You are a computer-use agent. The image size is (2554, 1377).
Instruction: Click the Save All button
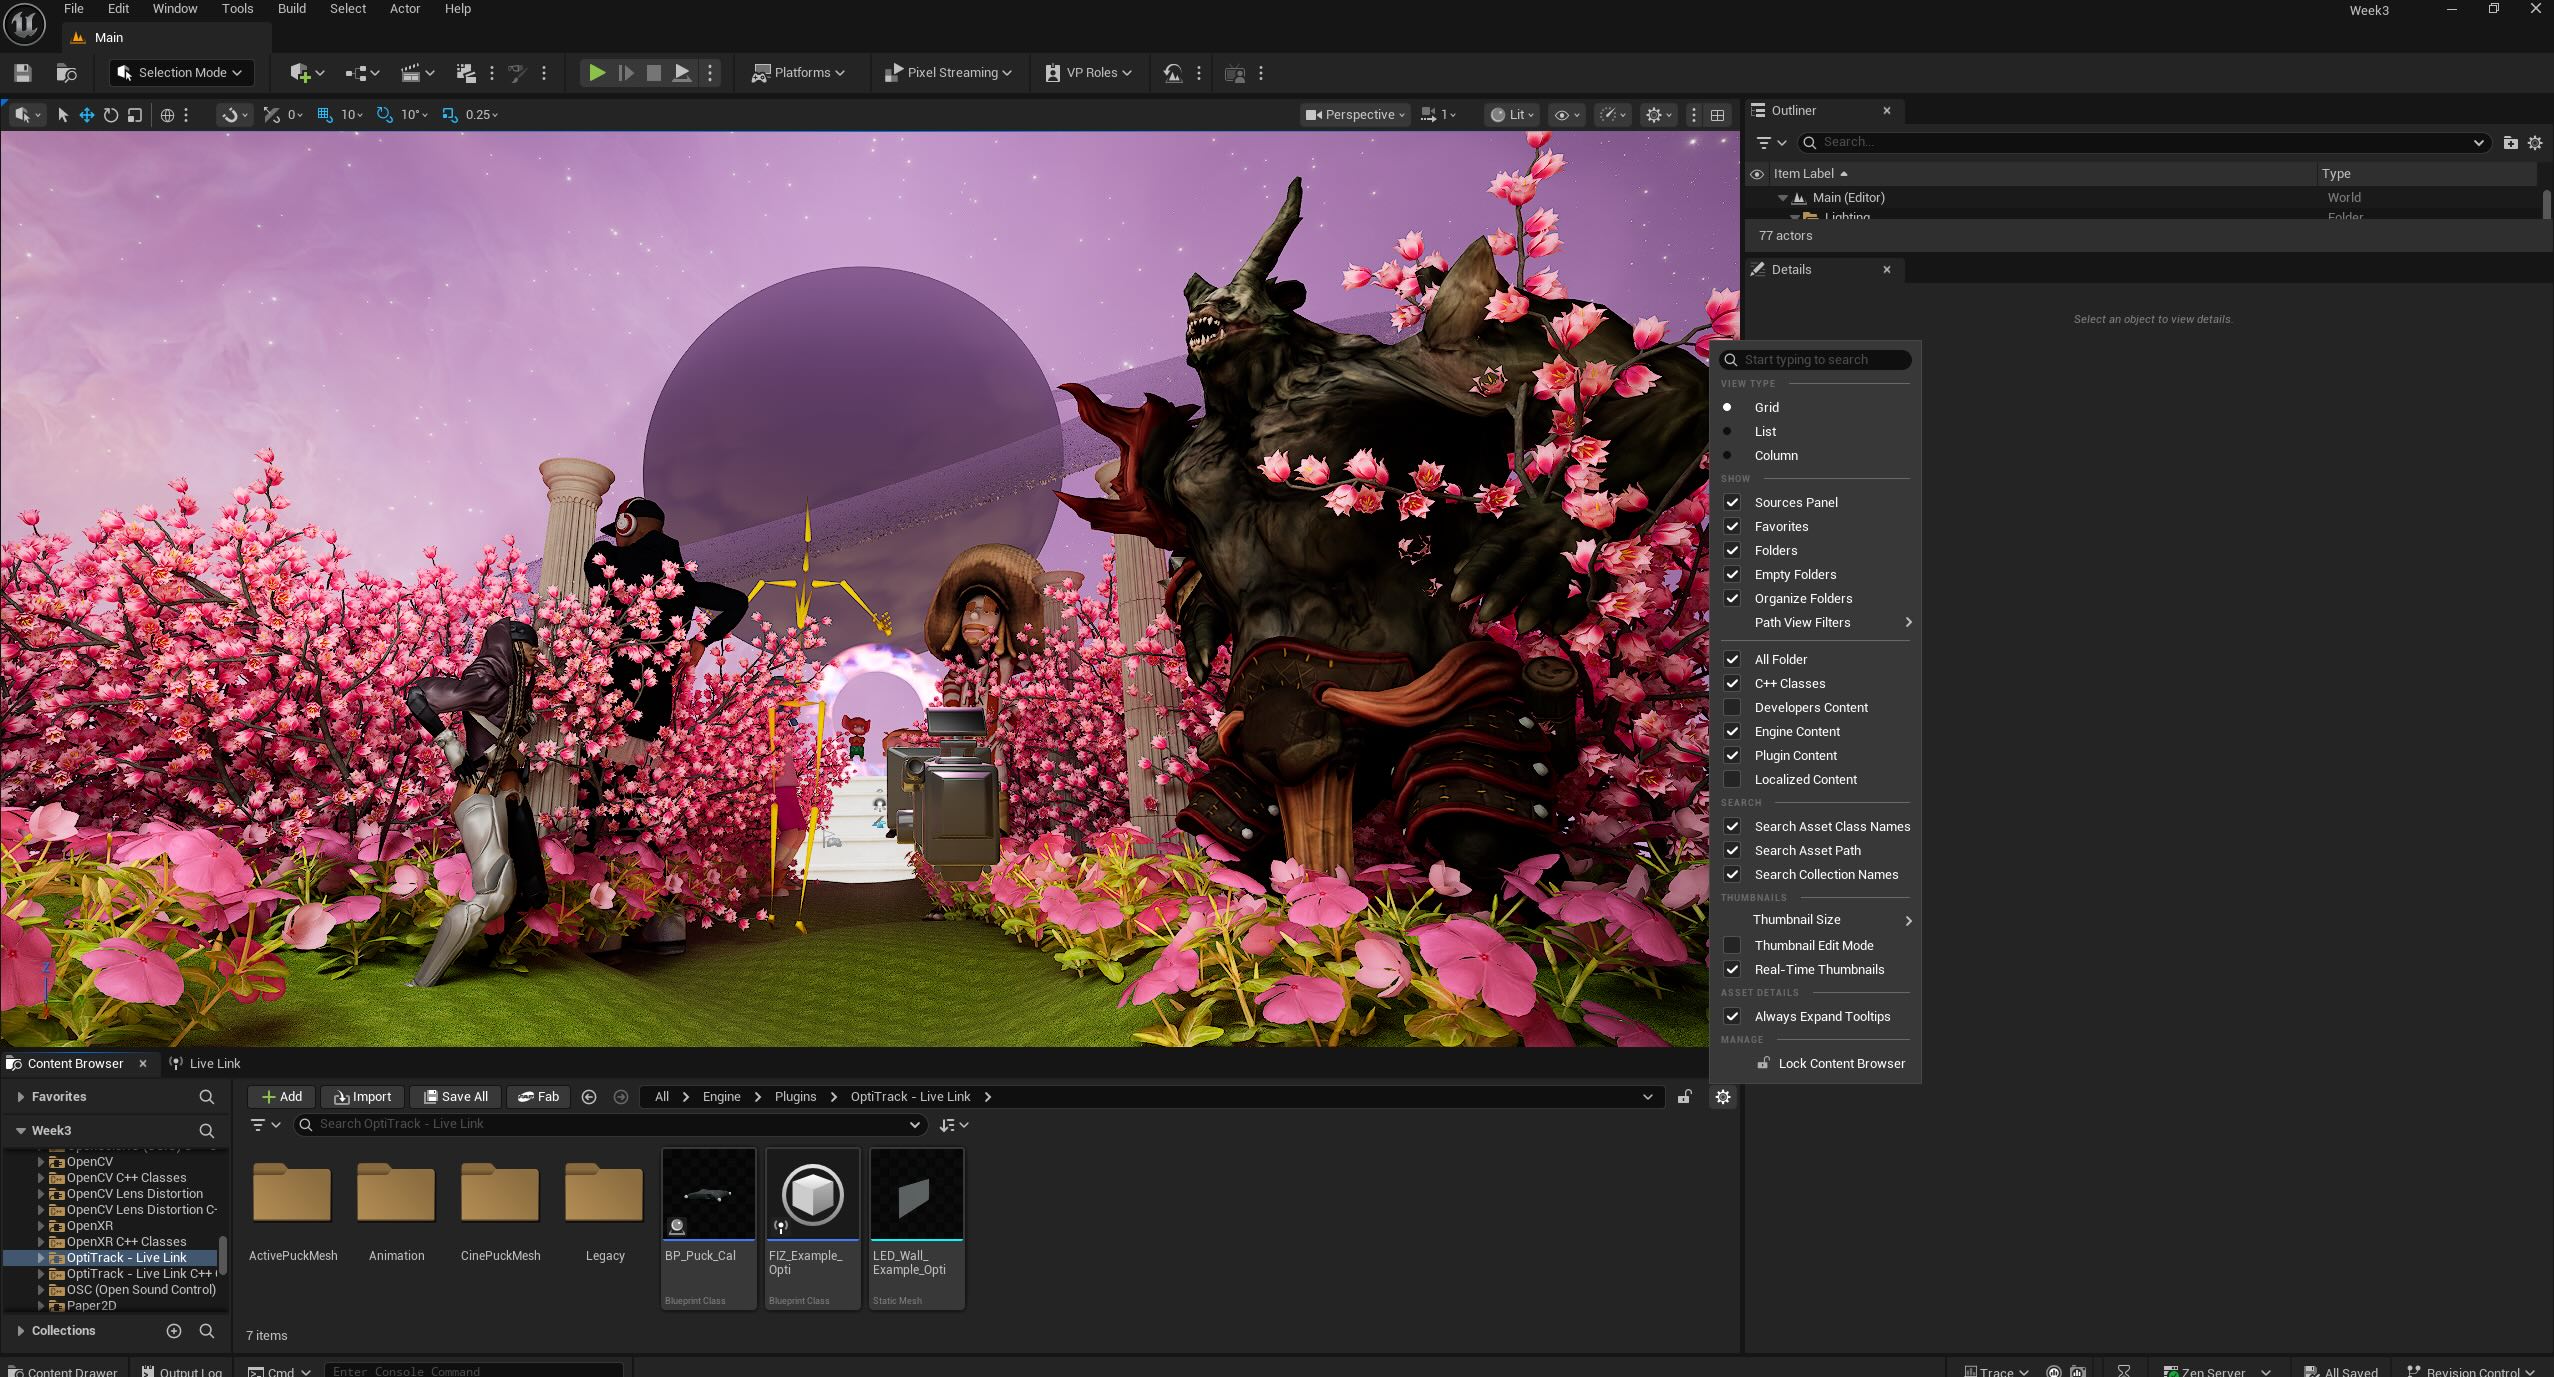(456, 1097)
